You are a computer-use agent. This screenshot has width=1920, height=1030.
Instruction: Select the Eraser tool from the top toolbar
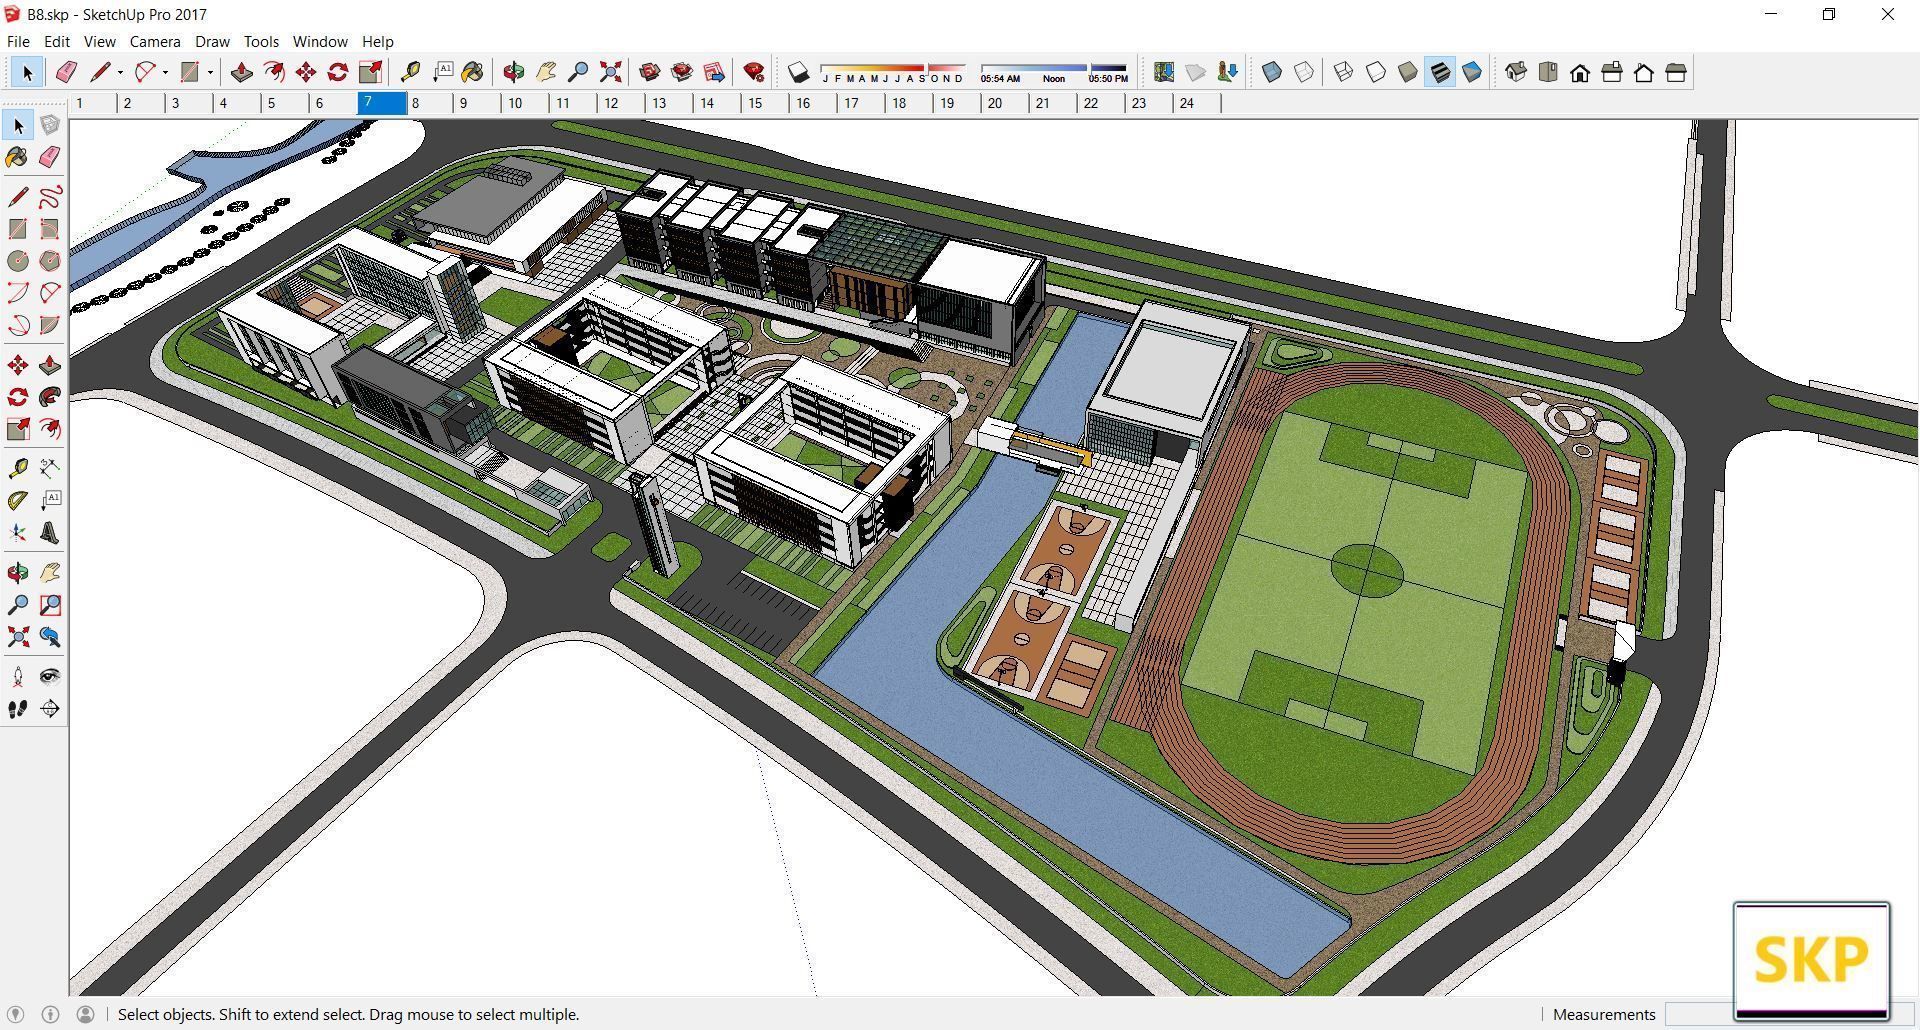pyautogui.click(x=66, y=72)
